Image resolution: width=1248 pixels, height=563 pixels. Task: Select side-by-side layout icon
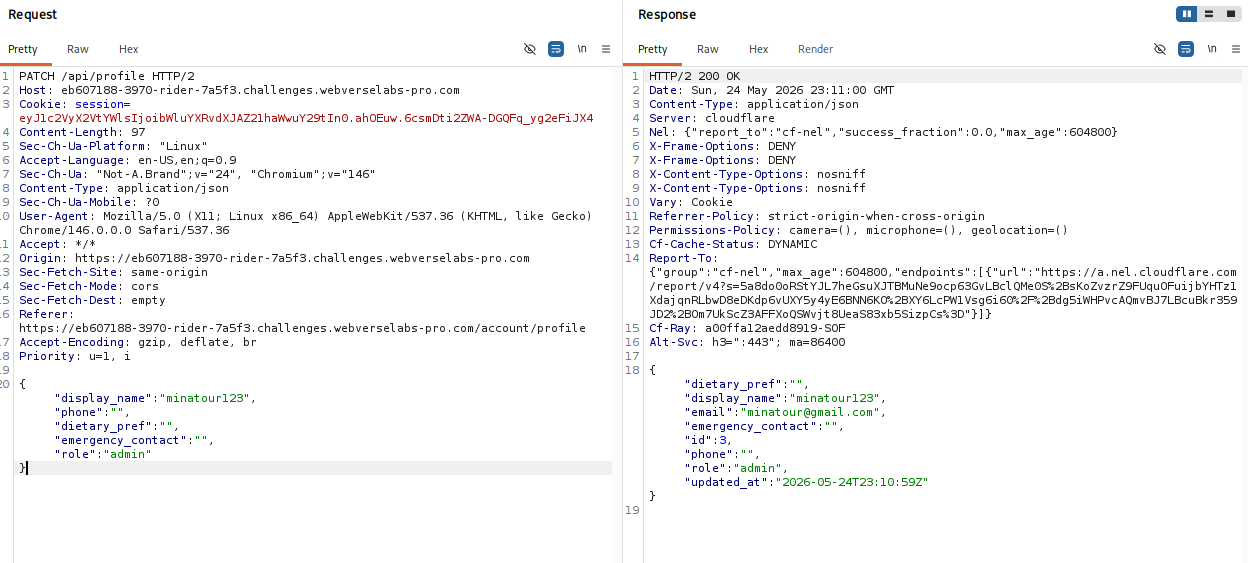tap(1187, 14)
